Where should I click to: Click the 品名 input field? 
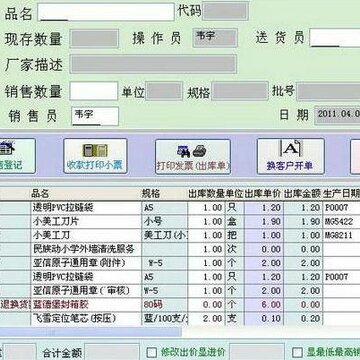(x=106, y=12)
